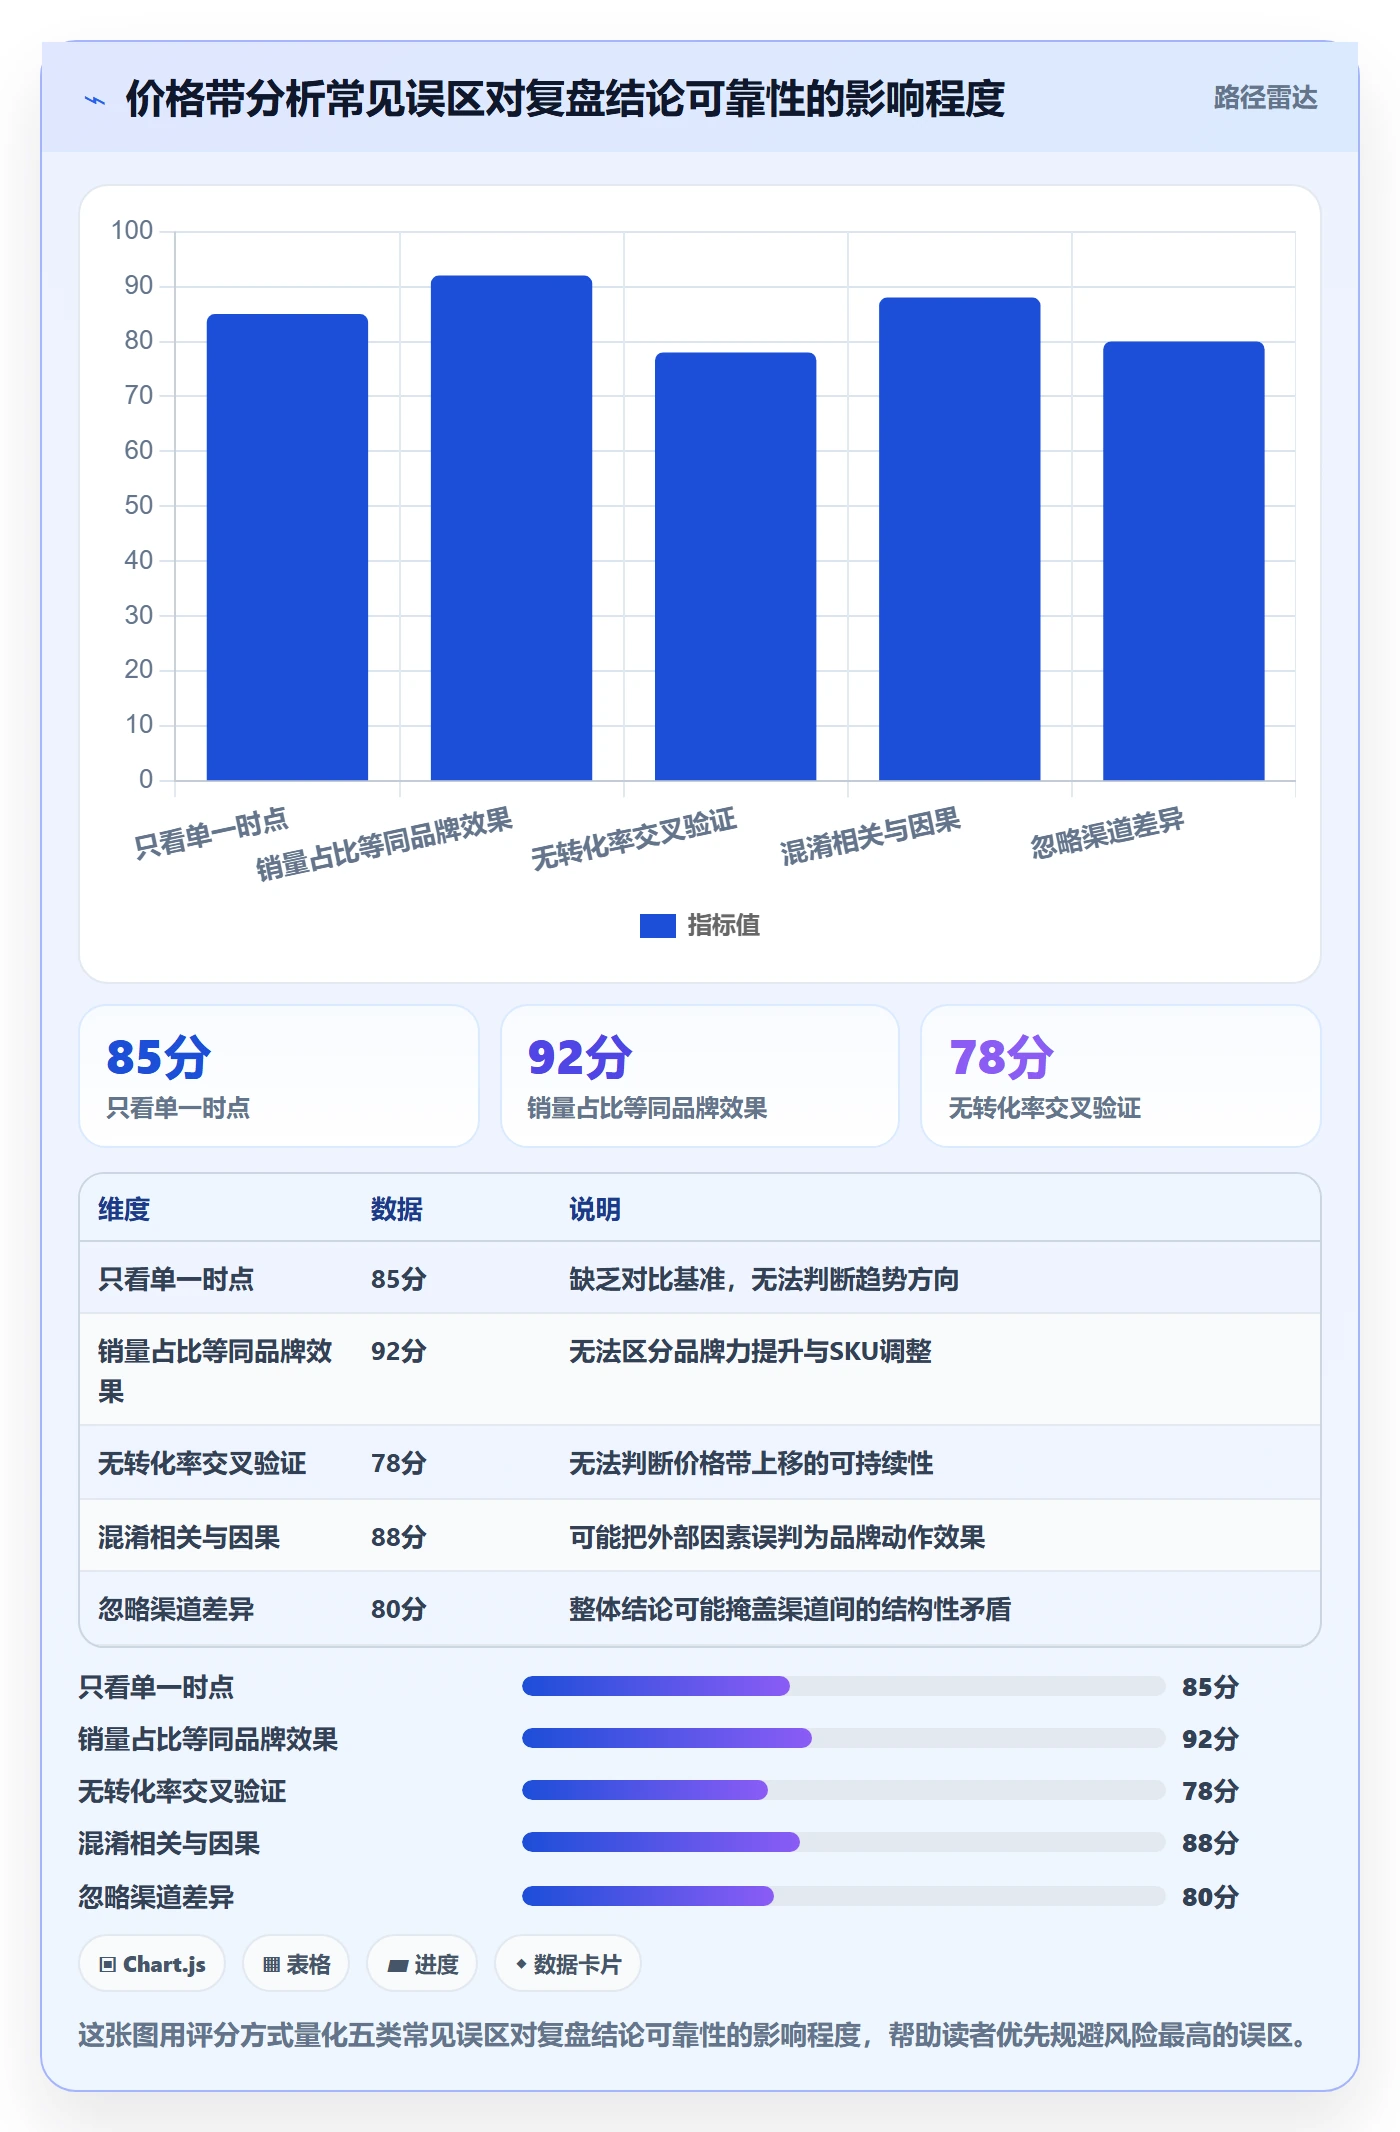The height and width of the screenshot is (2132, 1400).
Task: Click table cell 可能把外部因素误判为品牌动作效果
Action: (x=777, y=1537)
